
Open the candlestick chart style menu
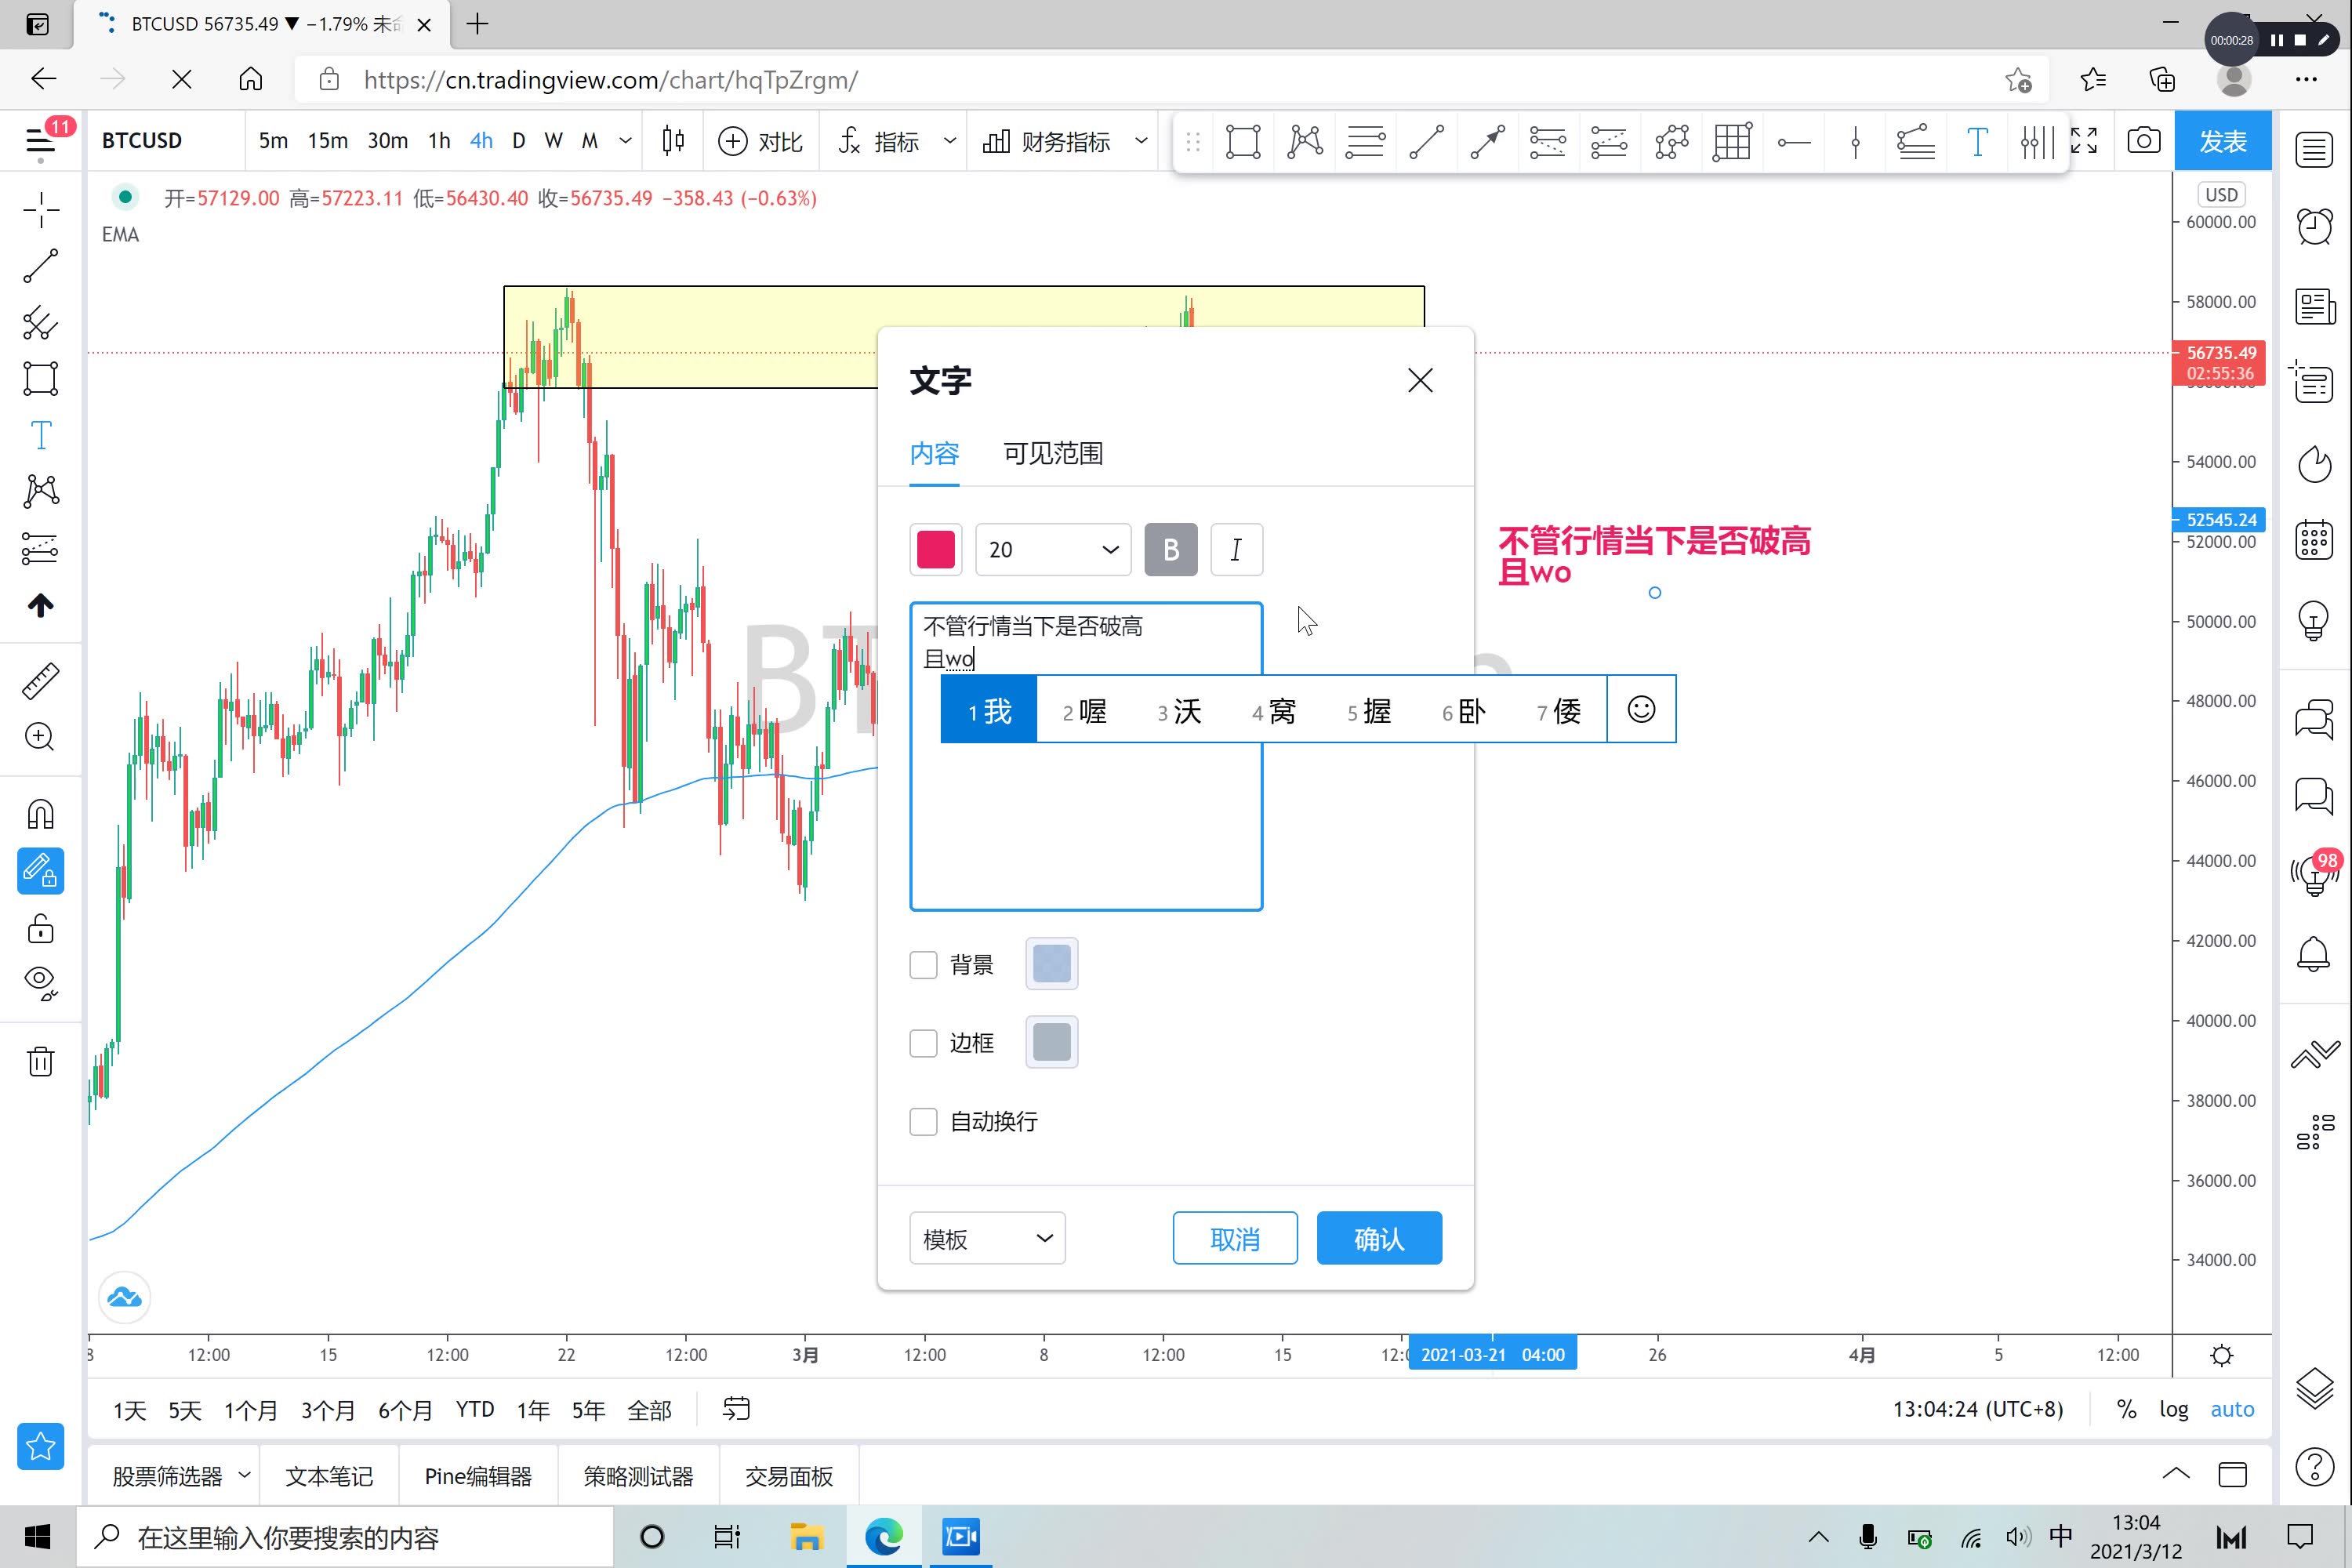673,141
